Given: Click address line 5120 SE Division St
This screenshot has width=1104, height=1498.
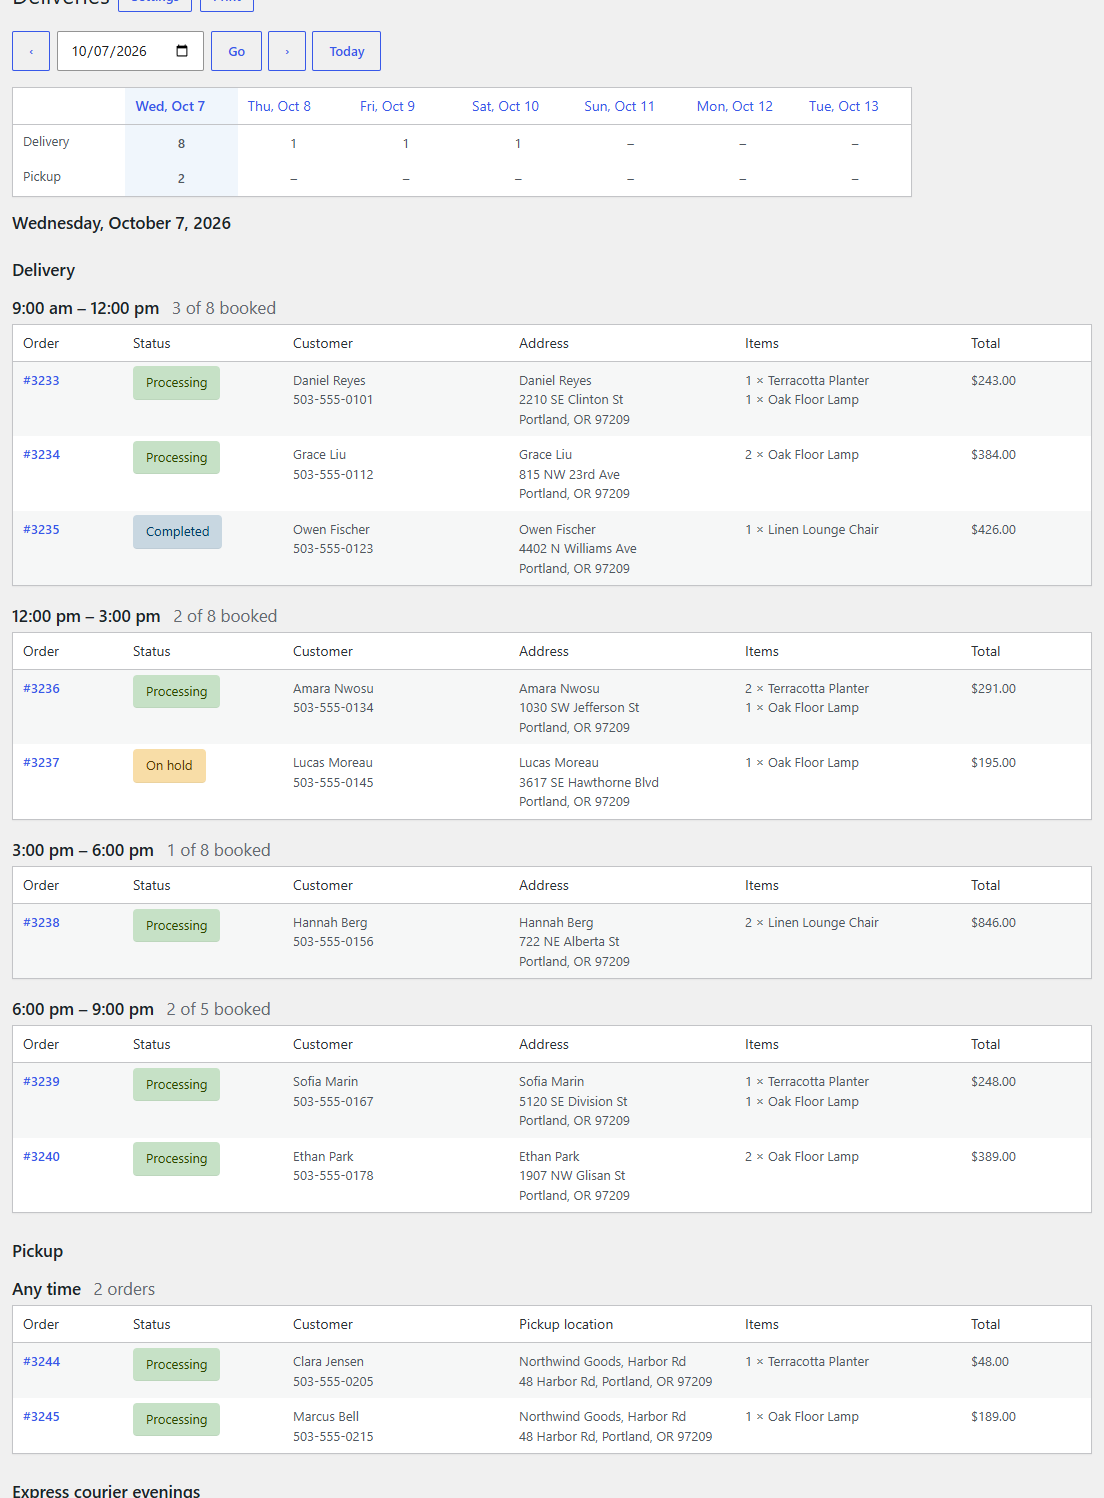Looking at the screenshot, I should (x=573, y=1102).
